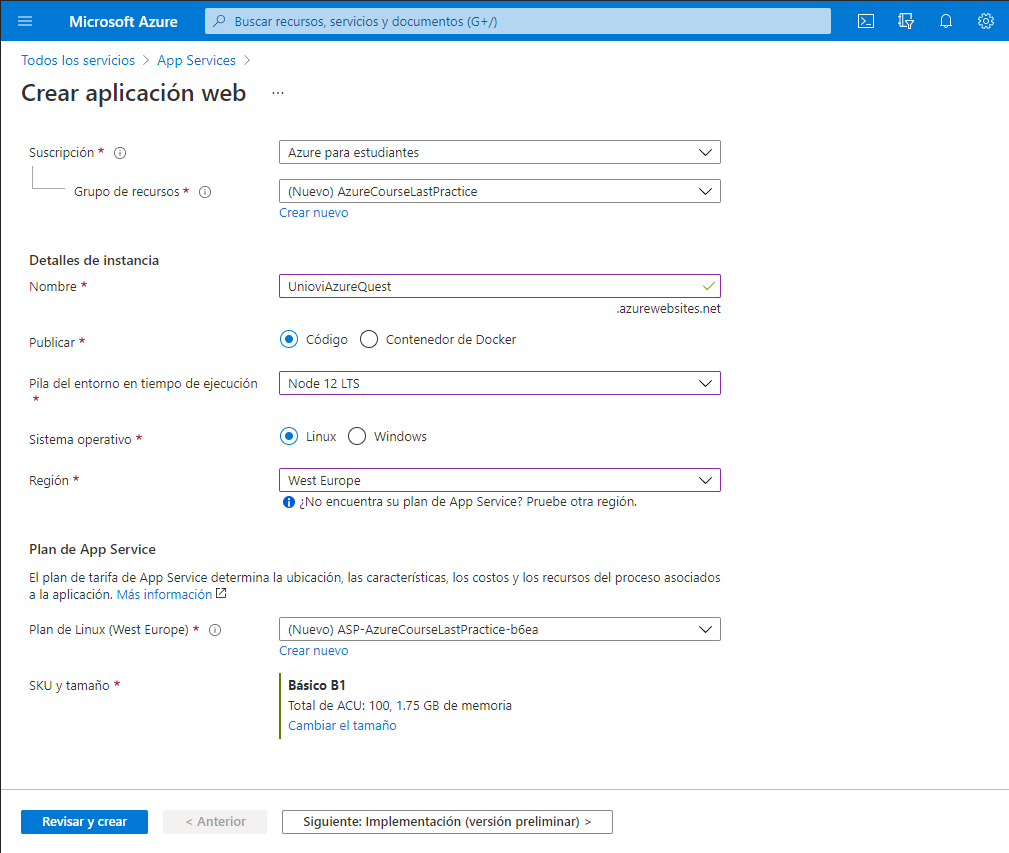Open the notifications bell
Screen dimensions: 1009x853
coord(945,21)
